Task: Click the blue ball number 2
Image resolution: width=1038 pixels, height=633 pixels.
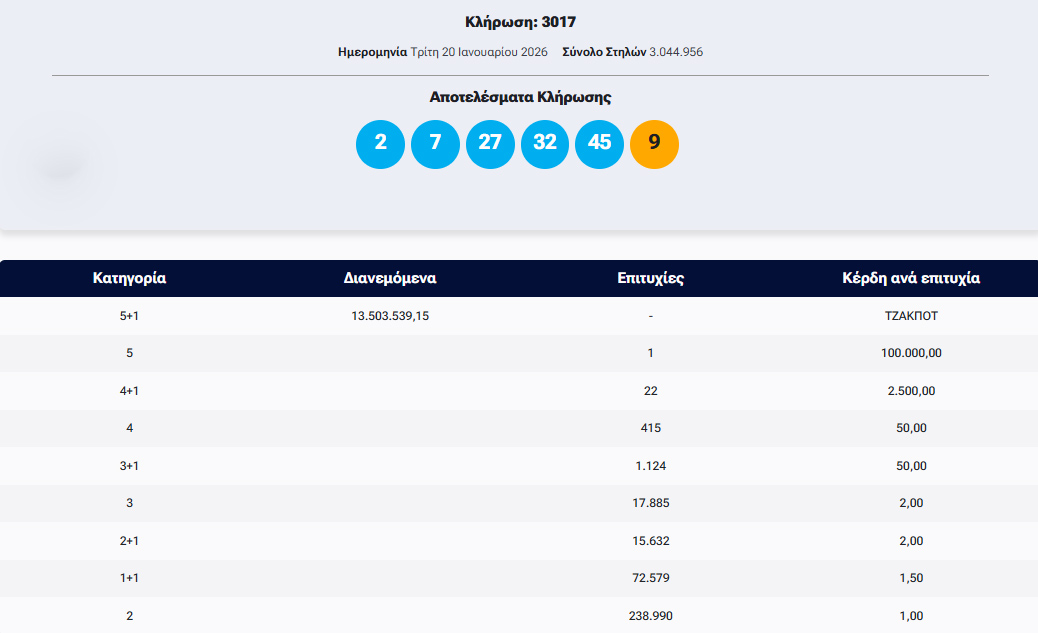Action: [380, 144]
